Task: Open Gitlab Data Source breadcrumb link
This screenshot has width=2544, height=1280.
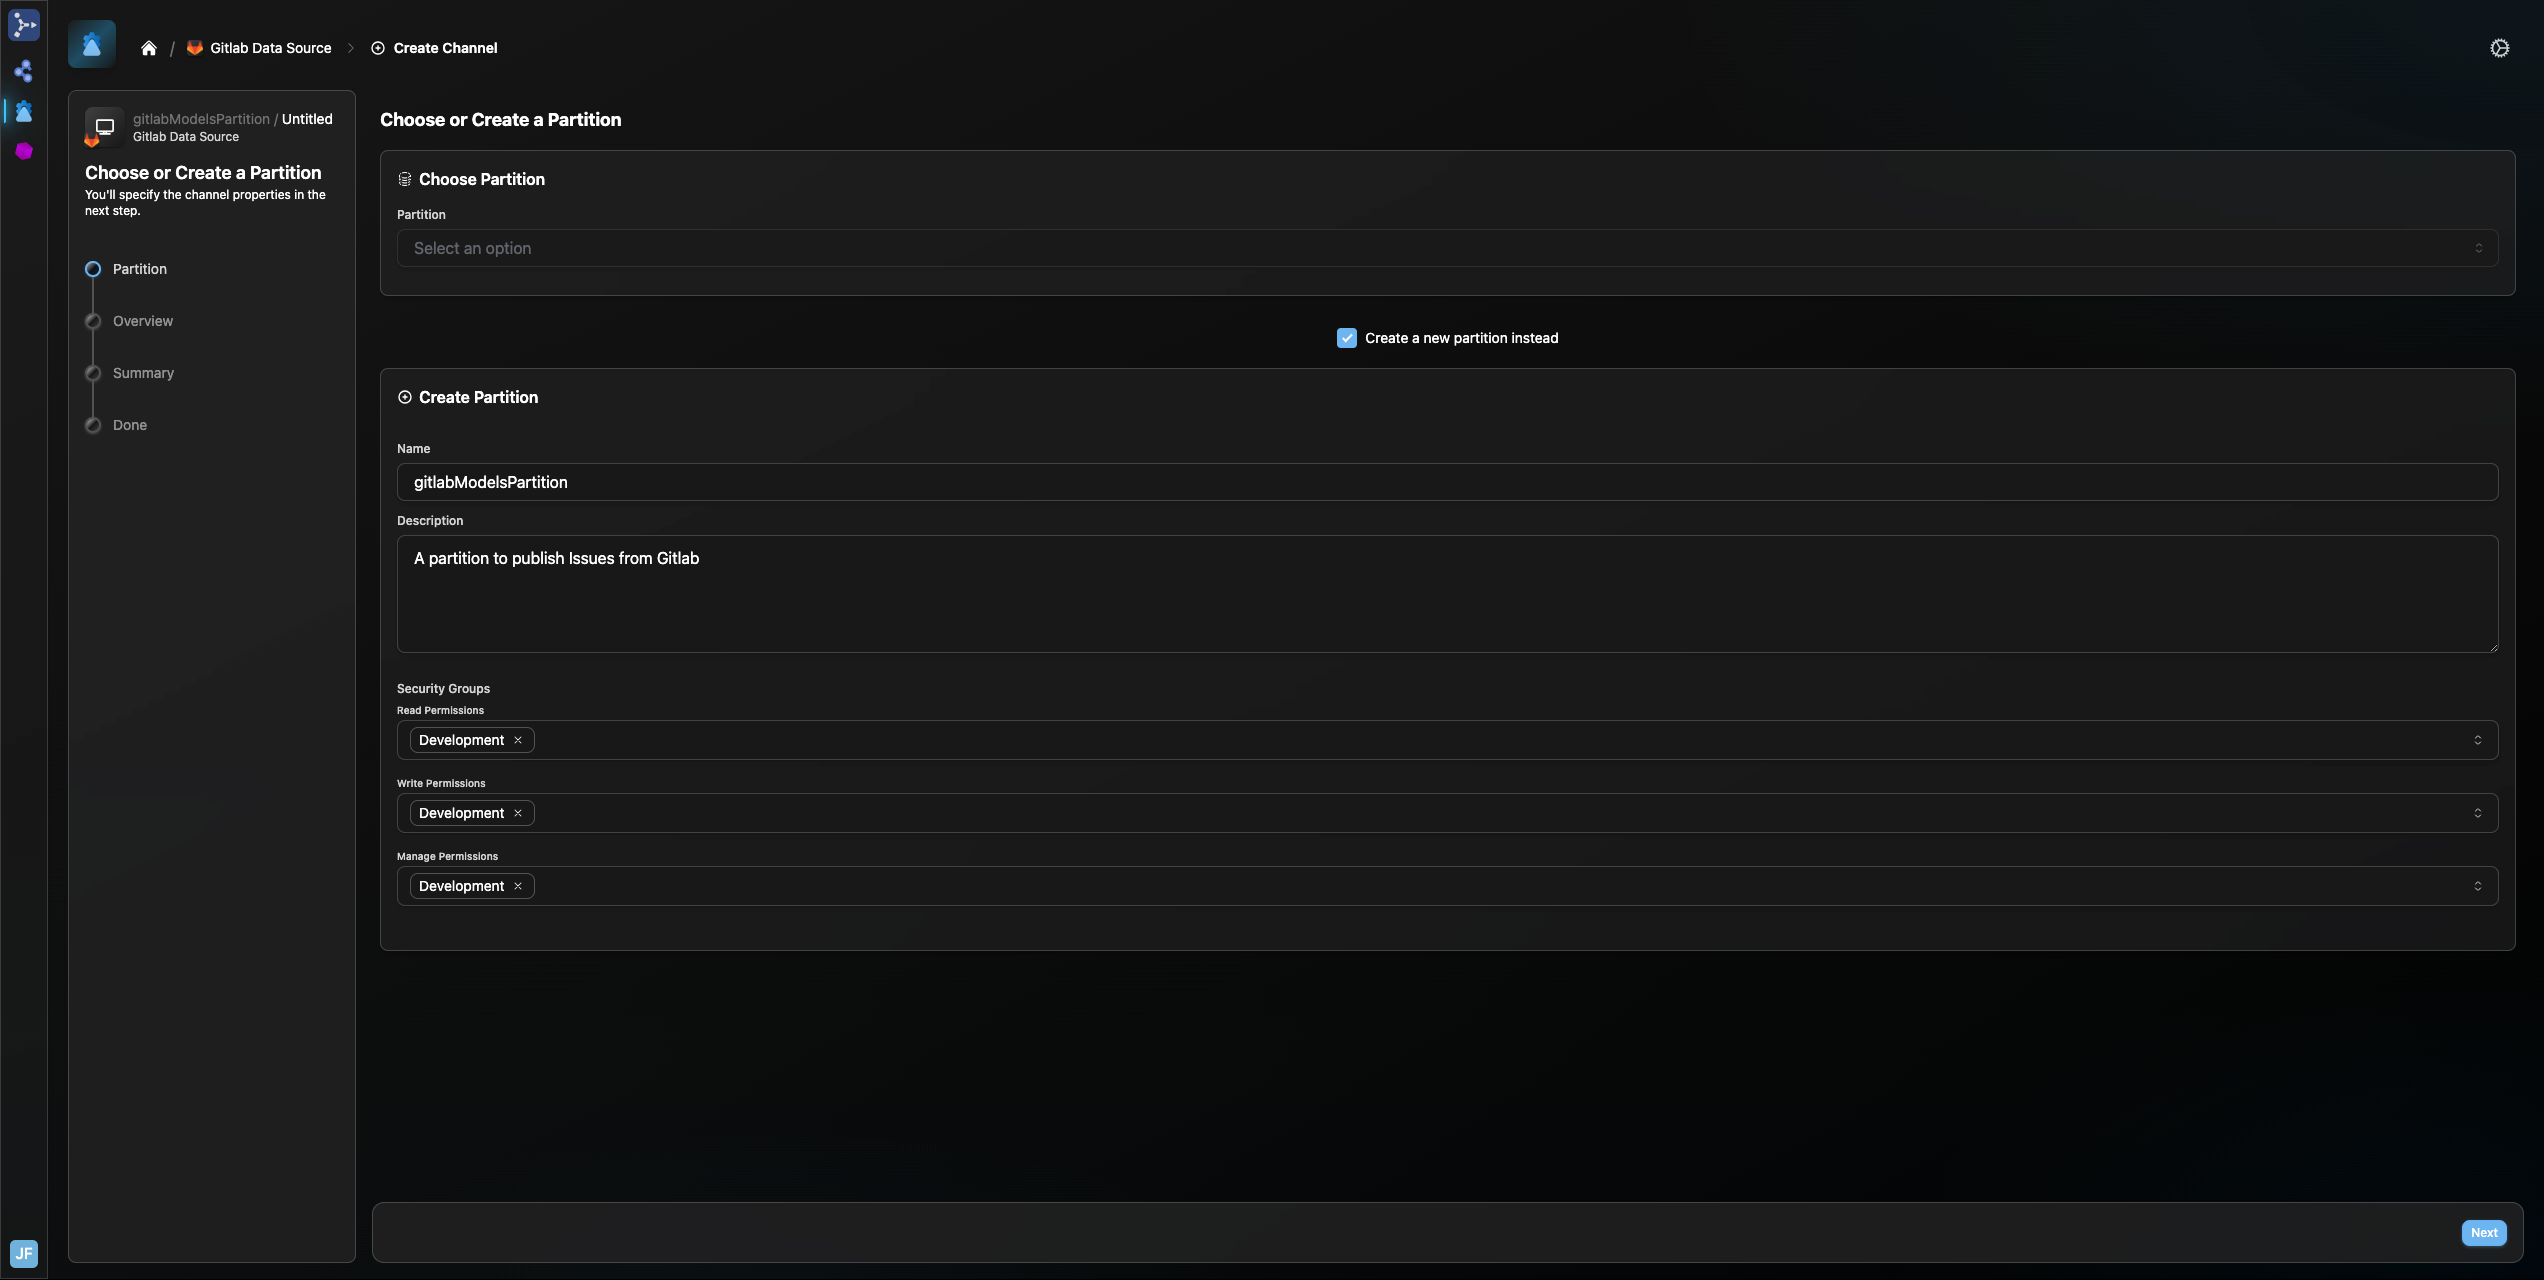Action: [270, 48]
